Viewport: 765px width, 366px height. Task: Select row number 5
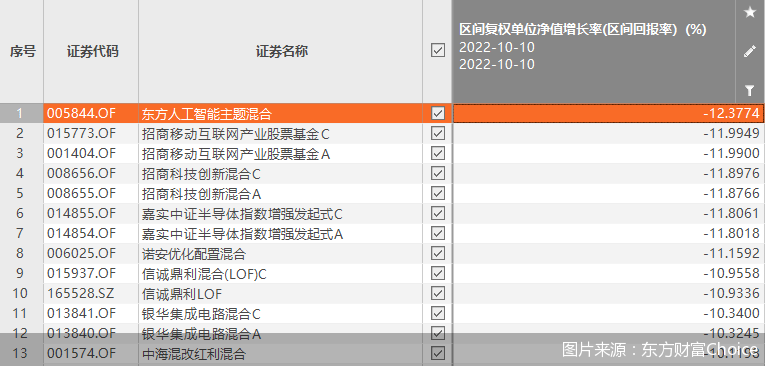click(20, 193)
